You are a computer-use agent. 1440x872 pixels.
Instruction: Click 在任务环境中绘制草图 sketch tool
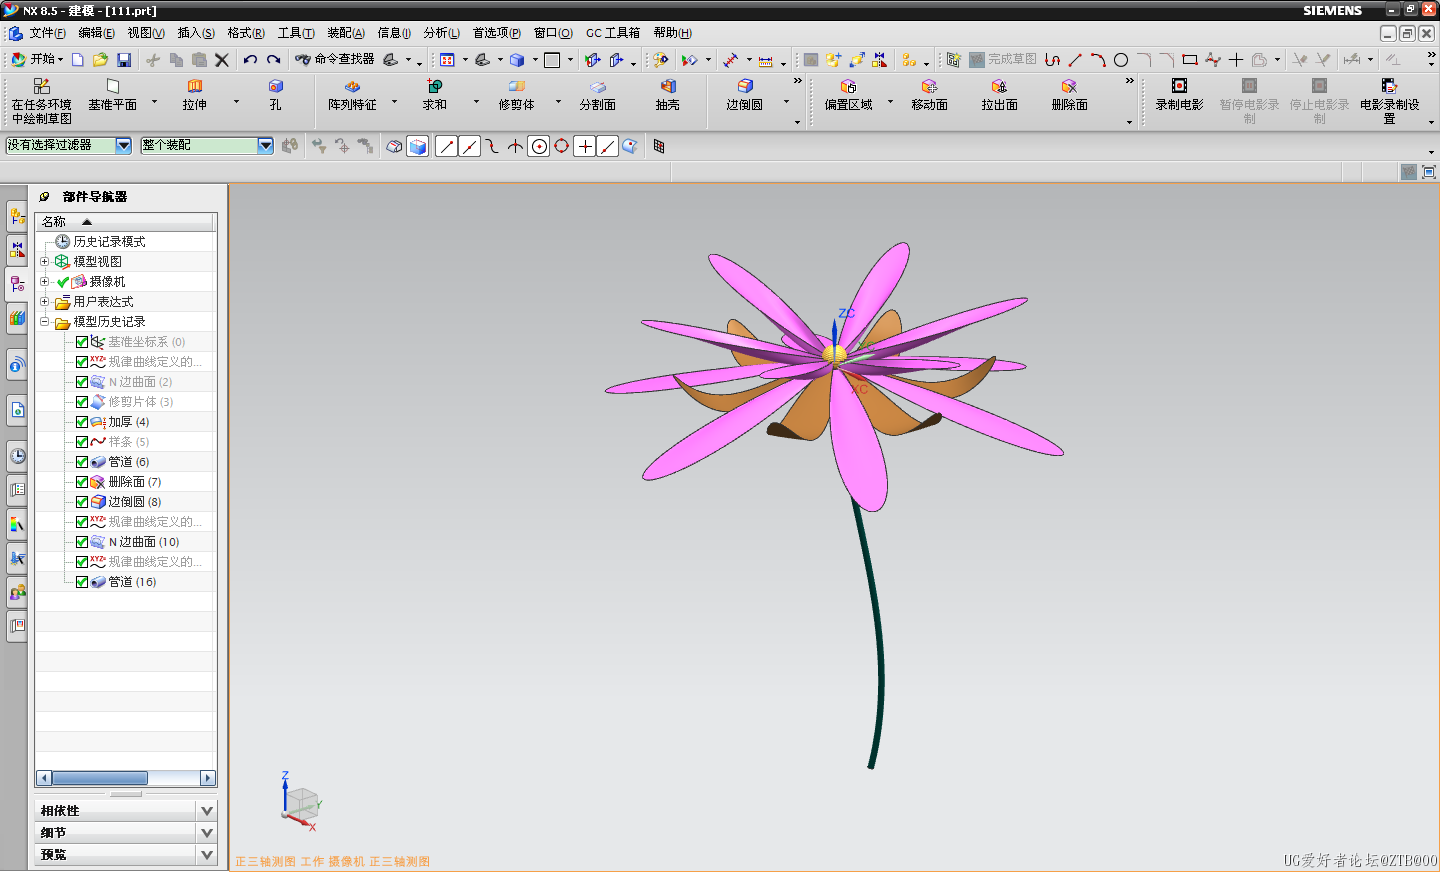(41, 101)
